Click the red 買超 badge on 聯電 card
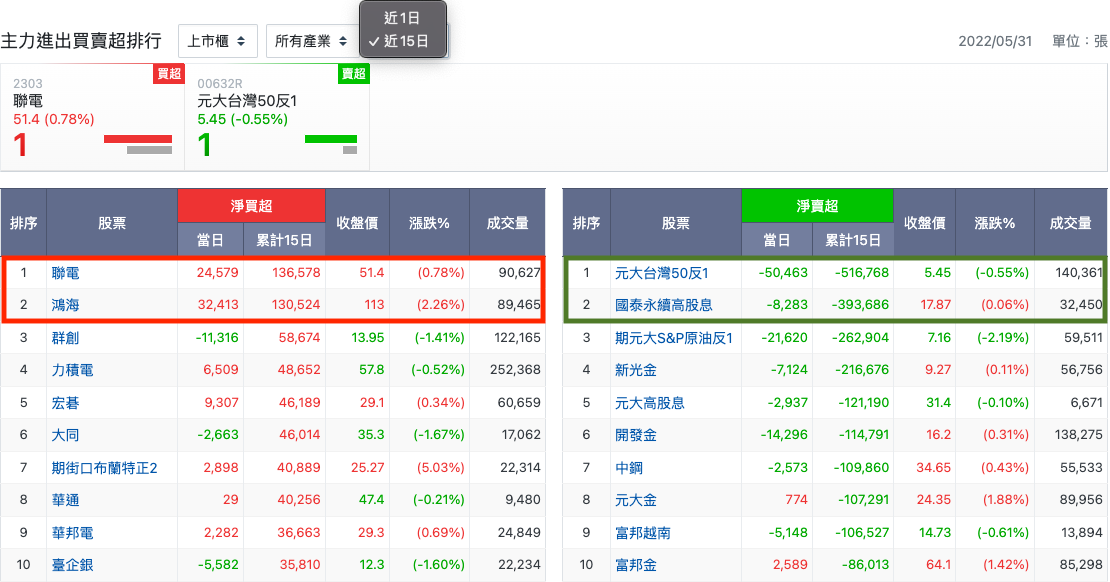The width and height of the screenshot is (1110, 582). coord(169,74)
